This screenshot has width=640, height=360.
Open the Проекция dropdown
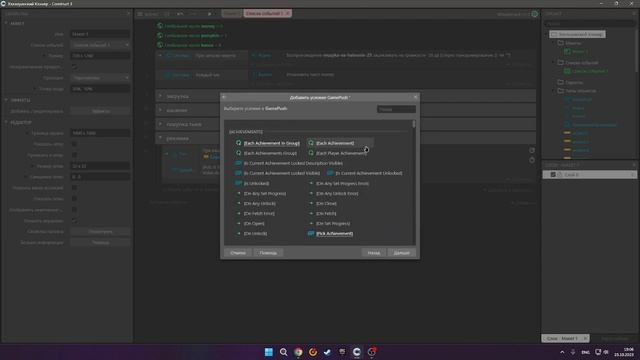tap(100, 78)
